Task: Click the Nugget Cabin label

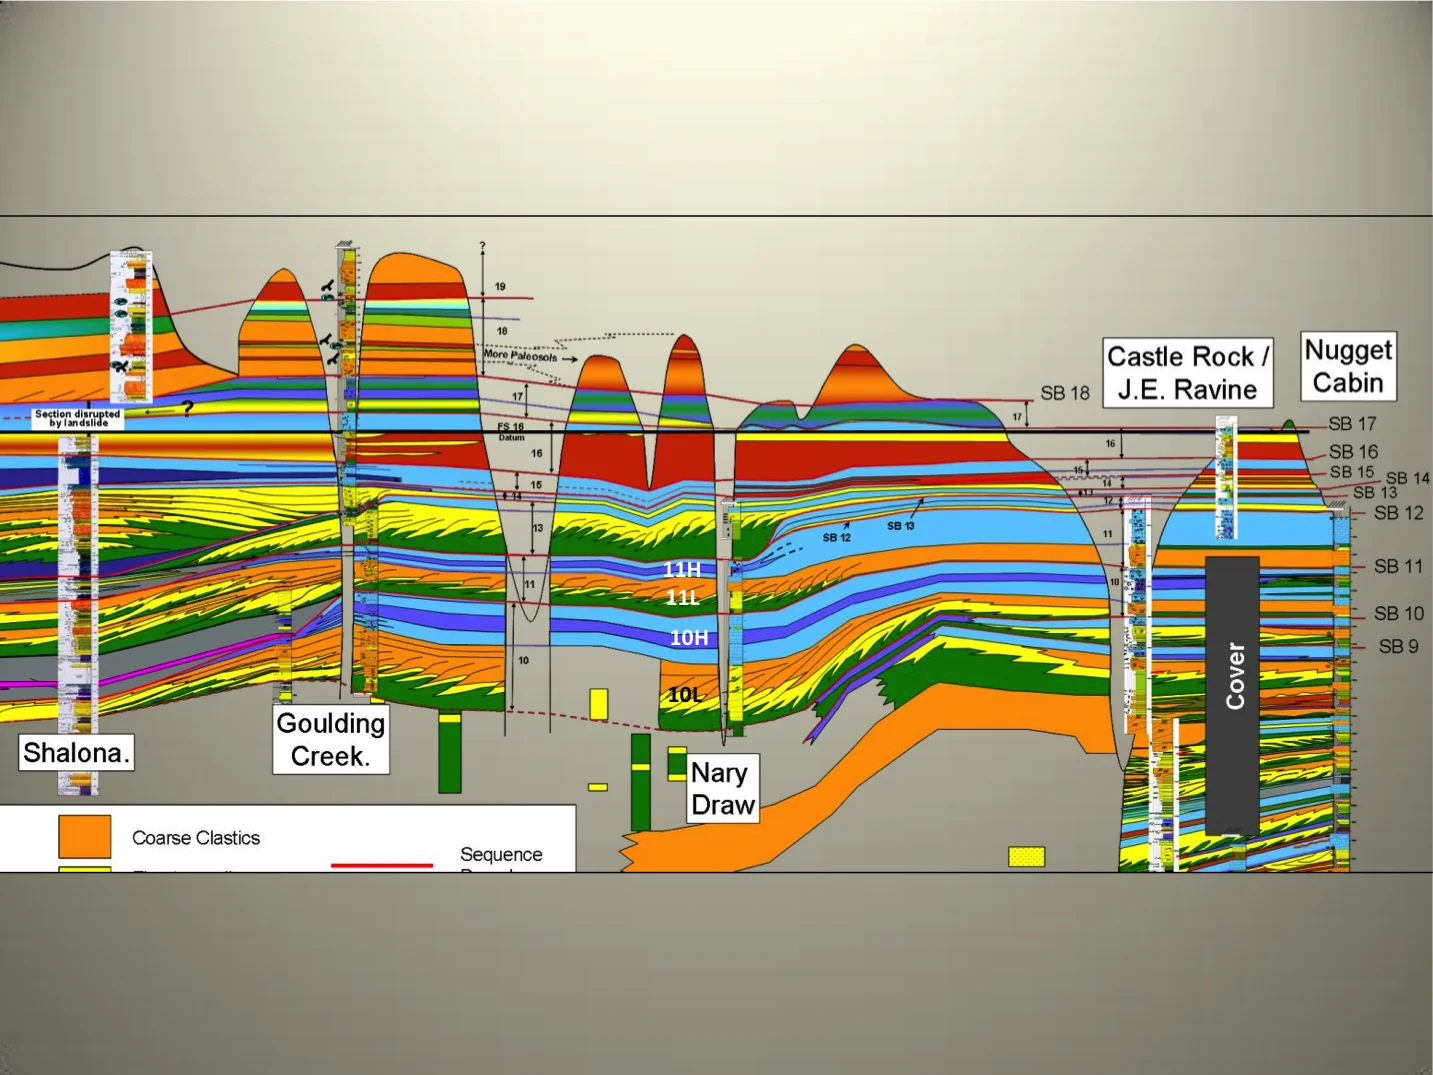Action: point(1348,366)
